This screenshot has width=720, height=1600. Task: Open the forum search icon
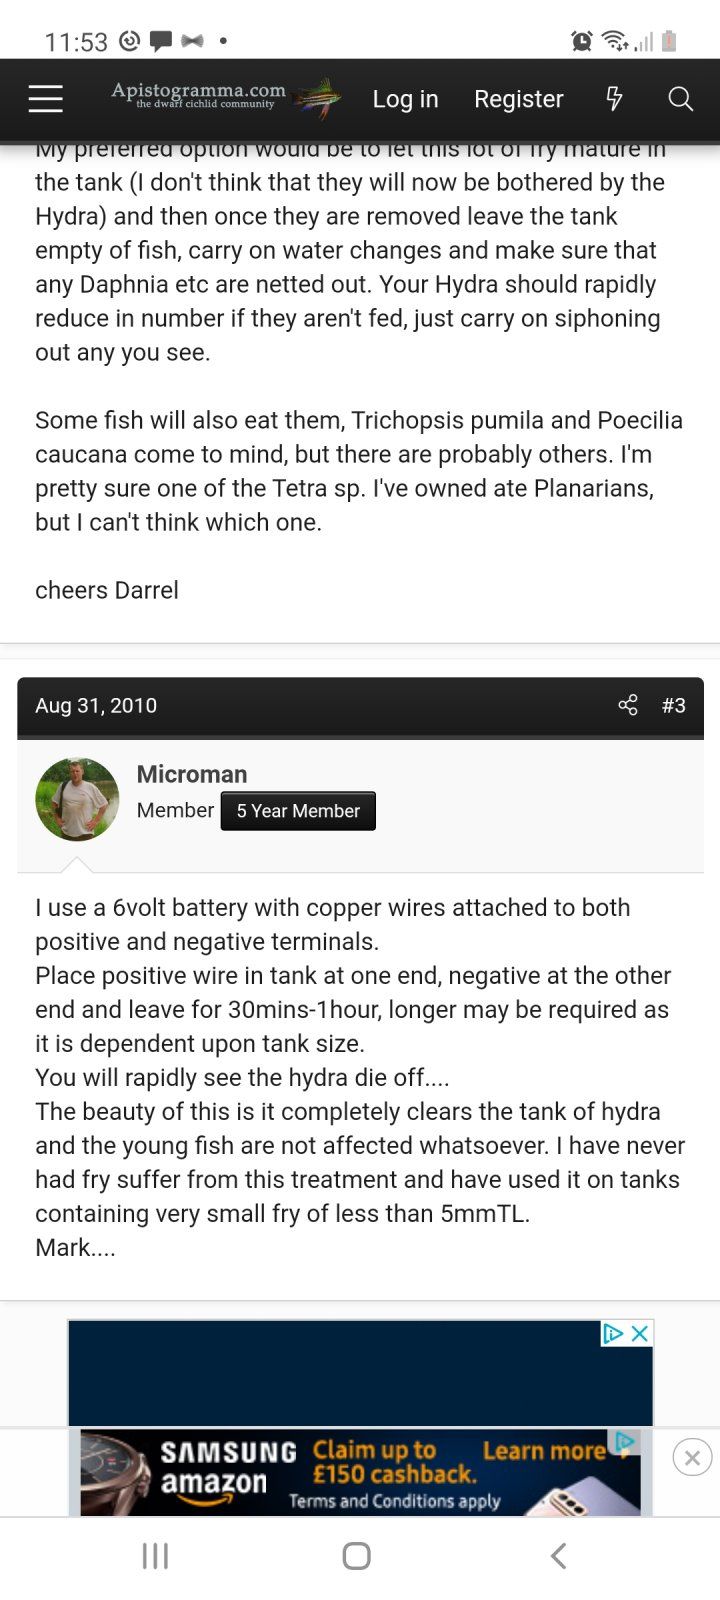tap(681, 99)
